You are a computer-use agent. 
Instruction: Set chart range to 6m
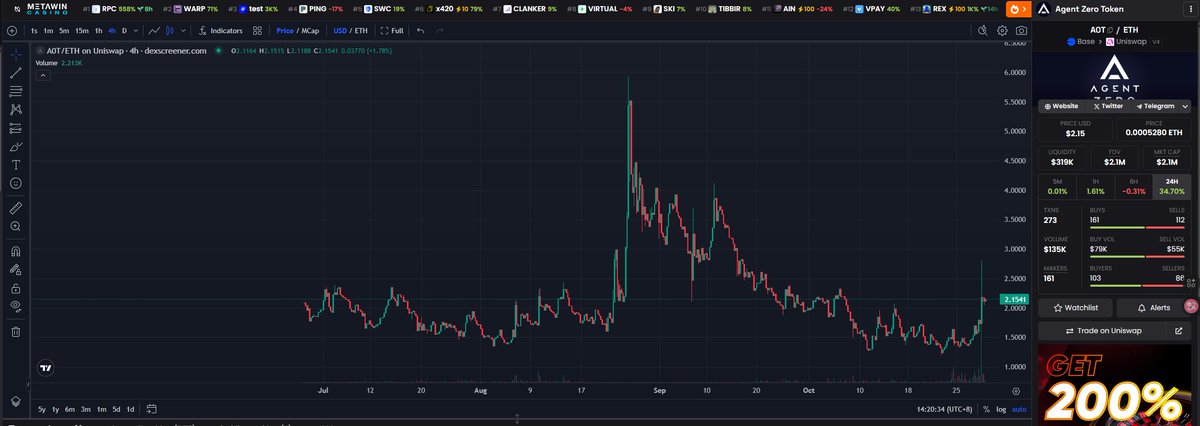[70, 409]
